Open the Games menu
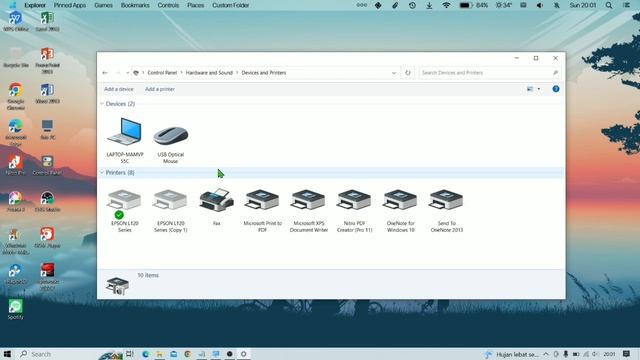Screen dimensions: 640x360 pyautogui.click(x=103, y=5)
